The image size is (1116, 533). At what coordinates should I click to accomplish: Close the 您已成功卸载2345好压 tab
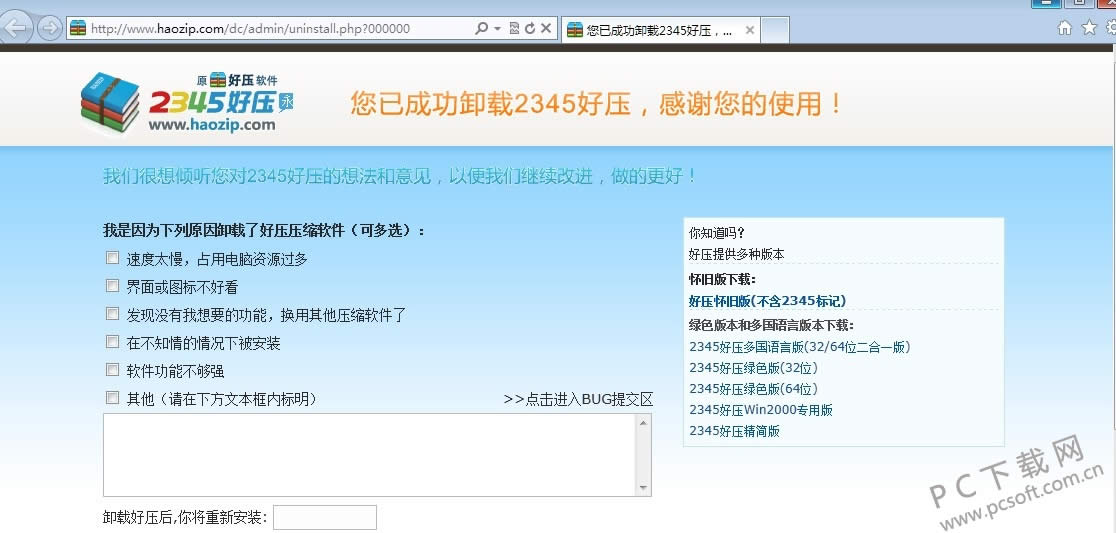coord(749,31)
